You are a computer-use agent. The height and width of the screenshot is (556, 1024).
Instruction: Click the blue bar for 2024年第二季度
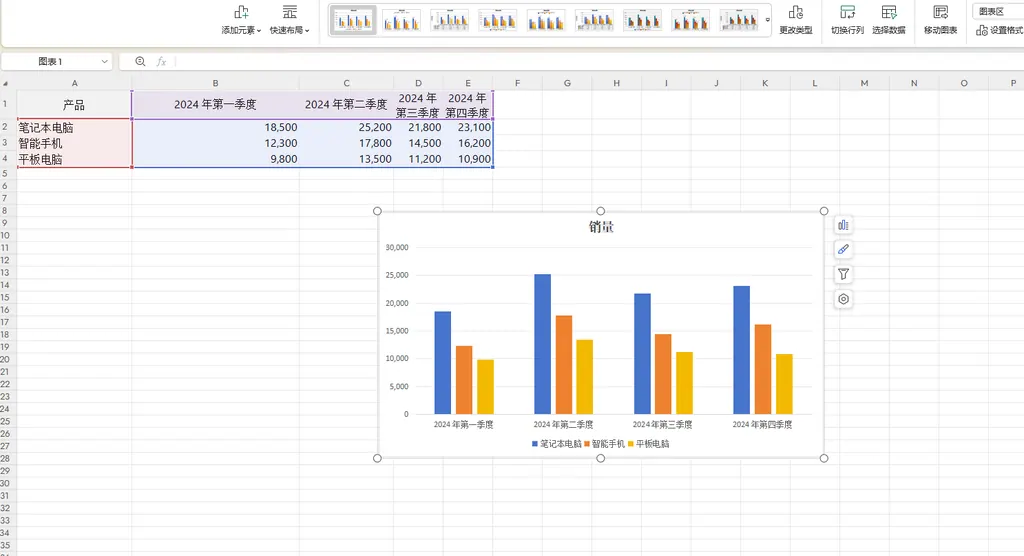click(x=542, y=344)
